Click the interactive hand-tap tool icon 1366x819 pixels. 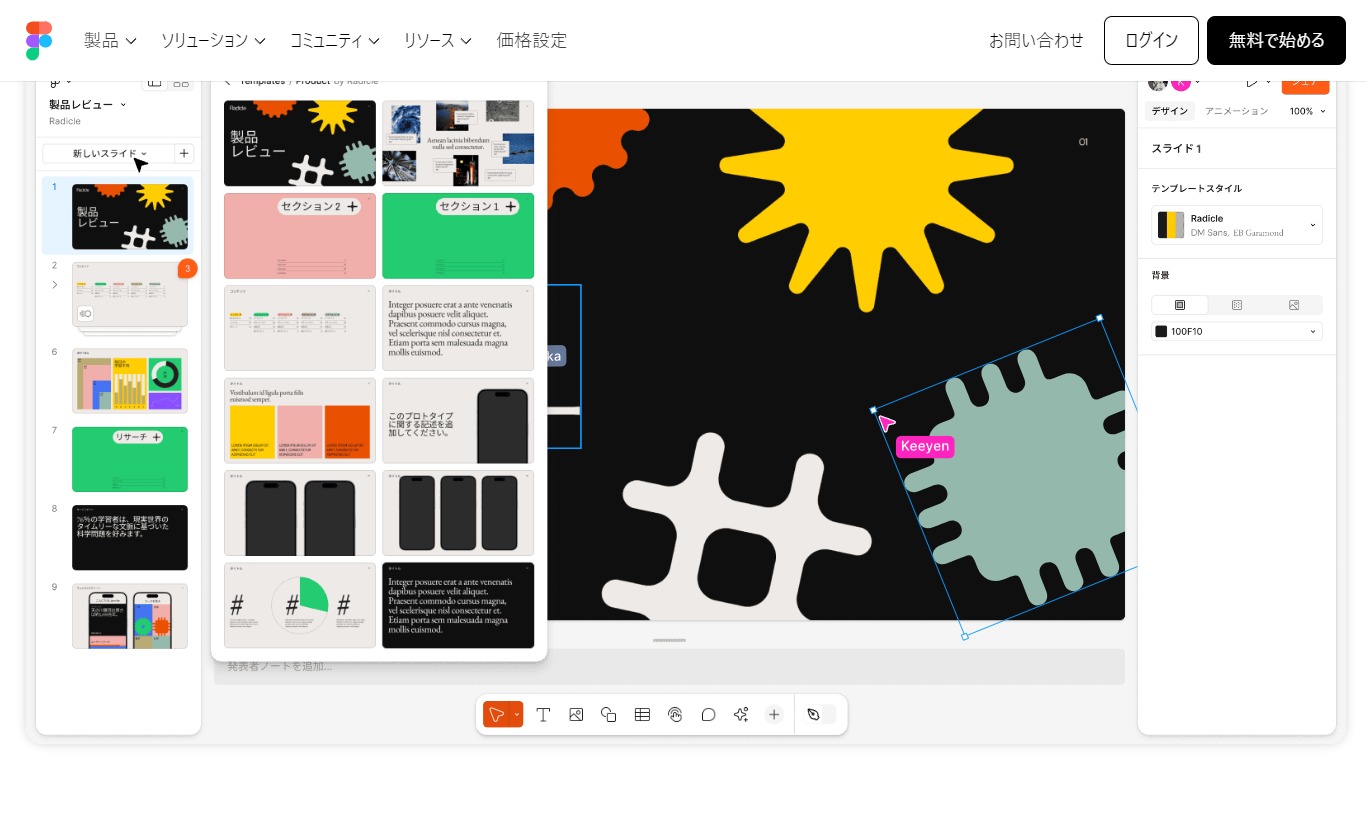(675, 714)
